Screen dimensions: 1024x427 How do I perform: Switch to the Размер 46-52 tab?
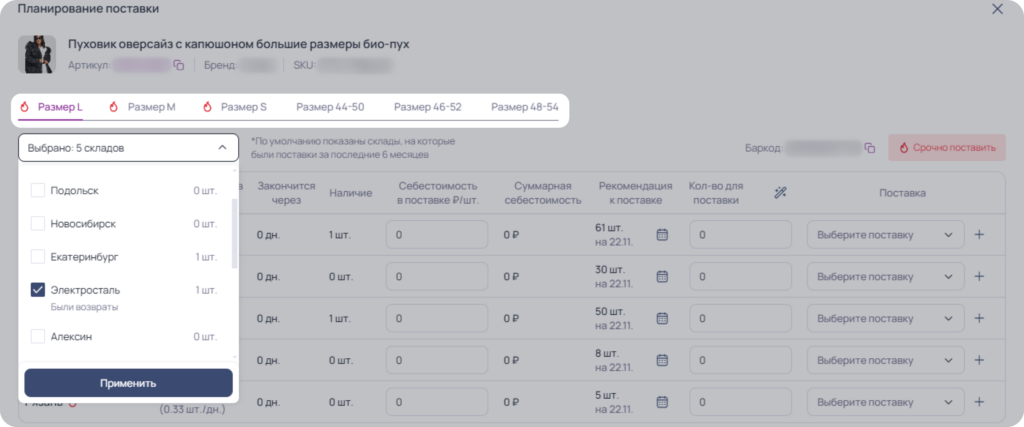[x=428, y=107]
